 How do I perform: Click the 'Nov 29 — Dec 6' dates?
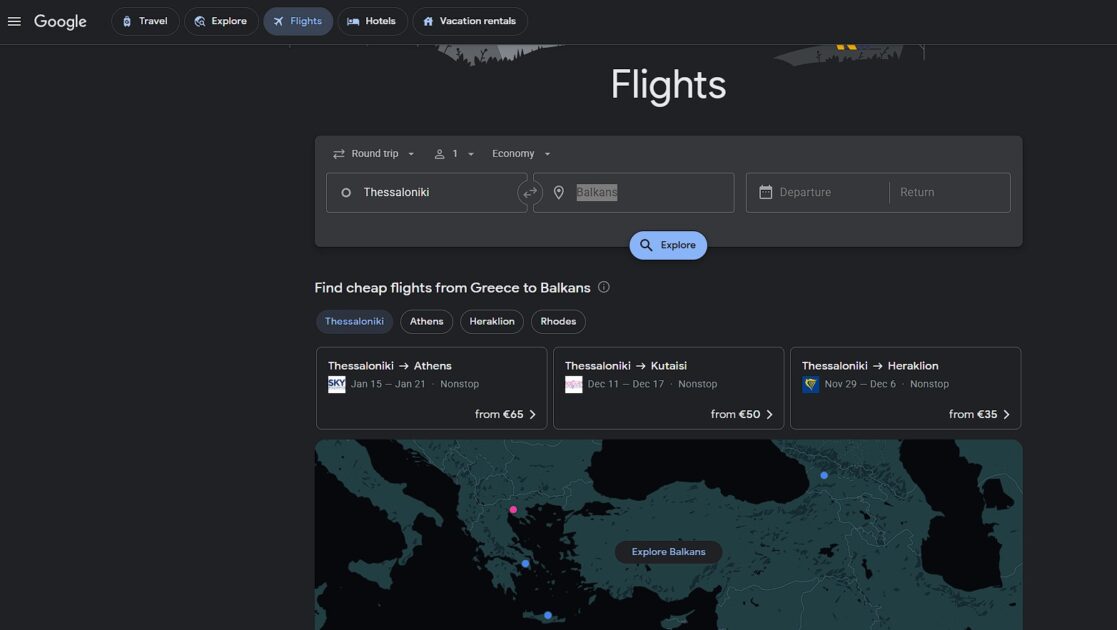point(860,384)
